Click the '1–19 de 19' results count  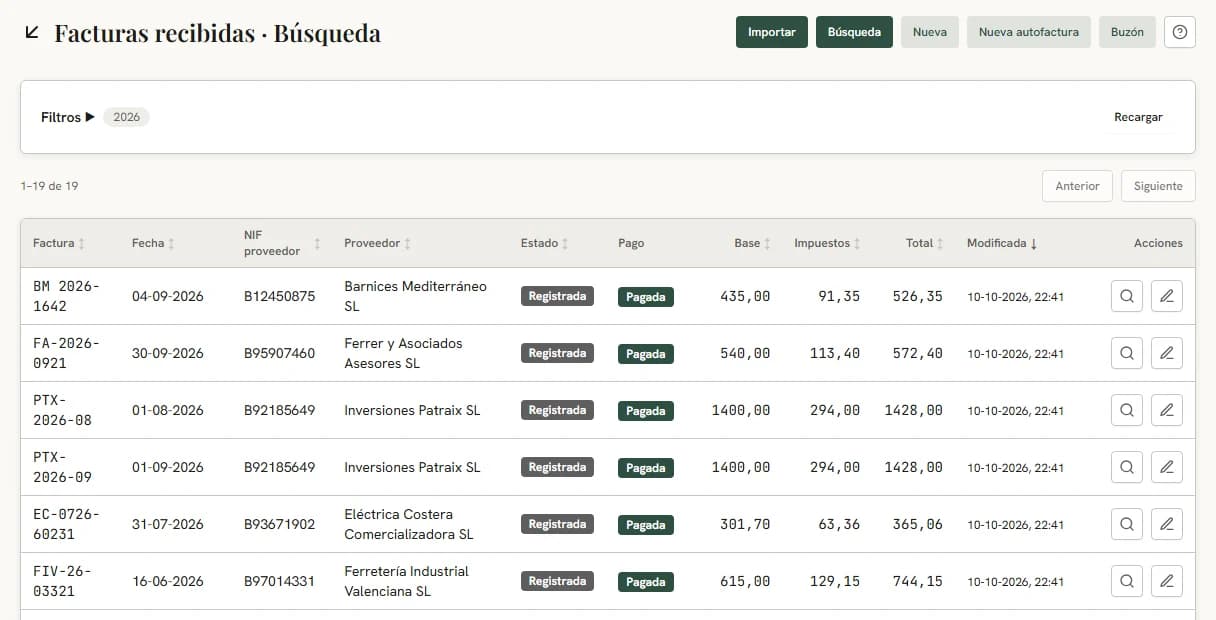[x=49, y=186]
